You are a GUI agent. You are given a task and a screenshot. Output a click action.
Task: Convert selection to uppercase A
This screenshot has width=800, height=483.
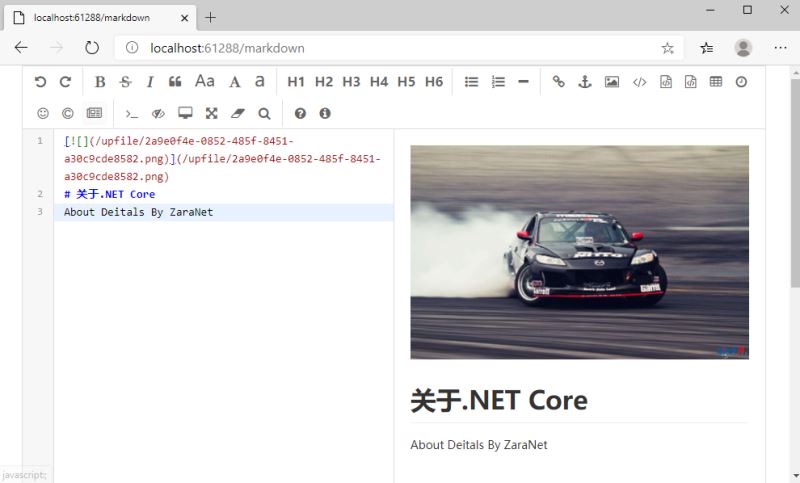coord(234,82)
